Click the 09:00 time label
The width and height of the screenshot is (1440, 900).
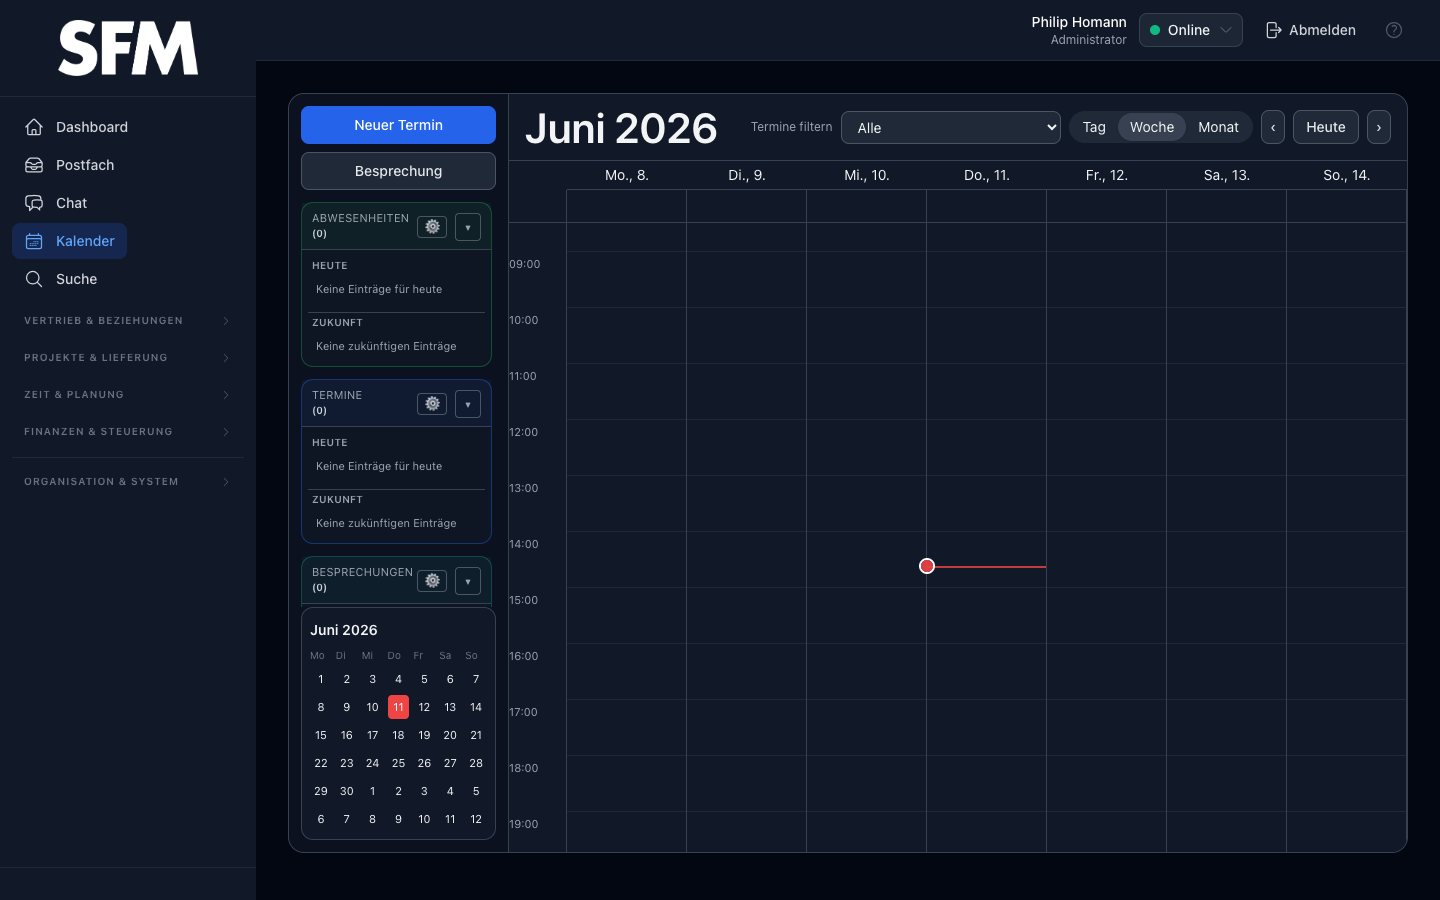524,264
